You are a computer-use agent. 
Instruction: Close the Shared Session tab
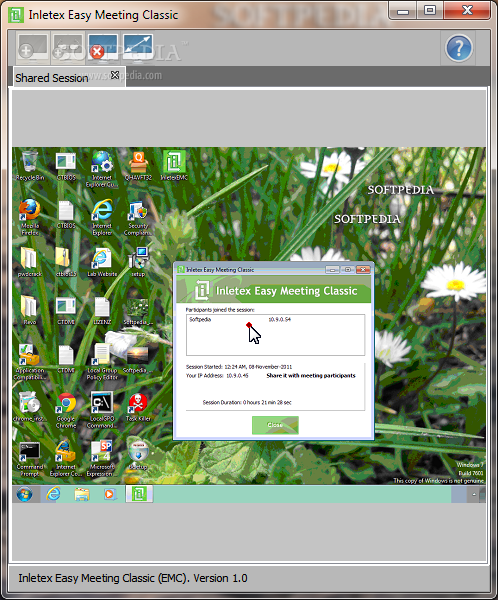pos(115,75)
